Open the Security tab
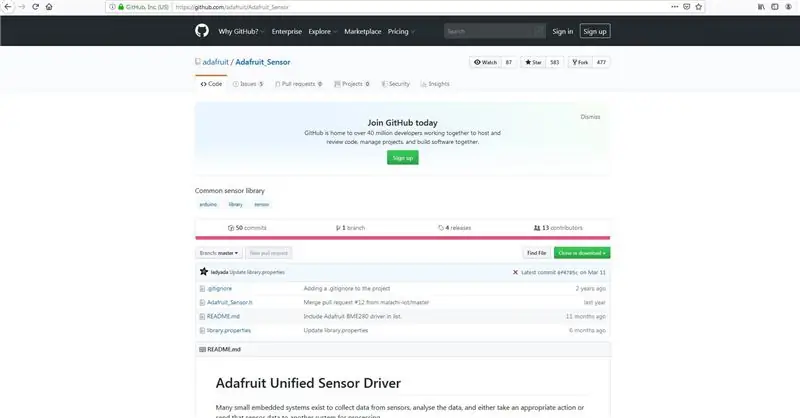The width and height of the screenshot is (800, 418). (395, 84)
